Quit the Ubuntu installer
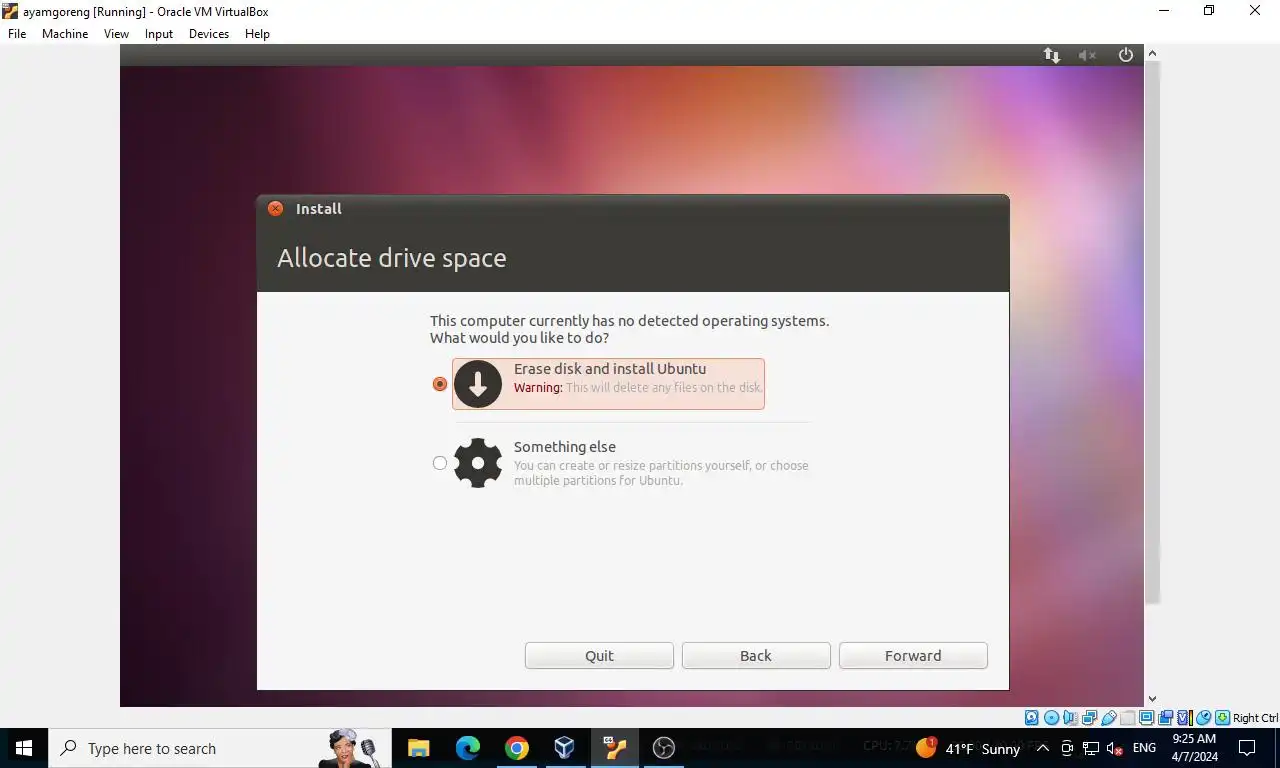 [x=599, y=656]
